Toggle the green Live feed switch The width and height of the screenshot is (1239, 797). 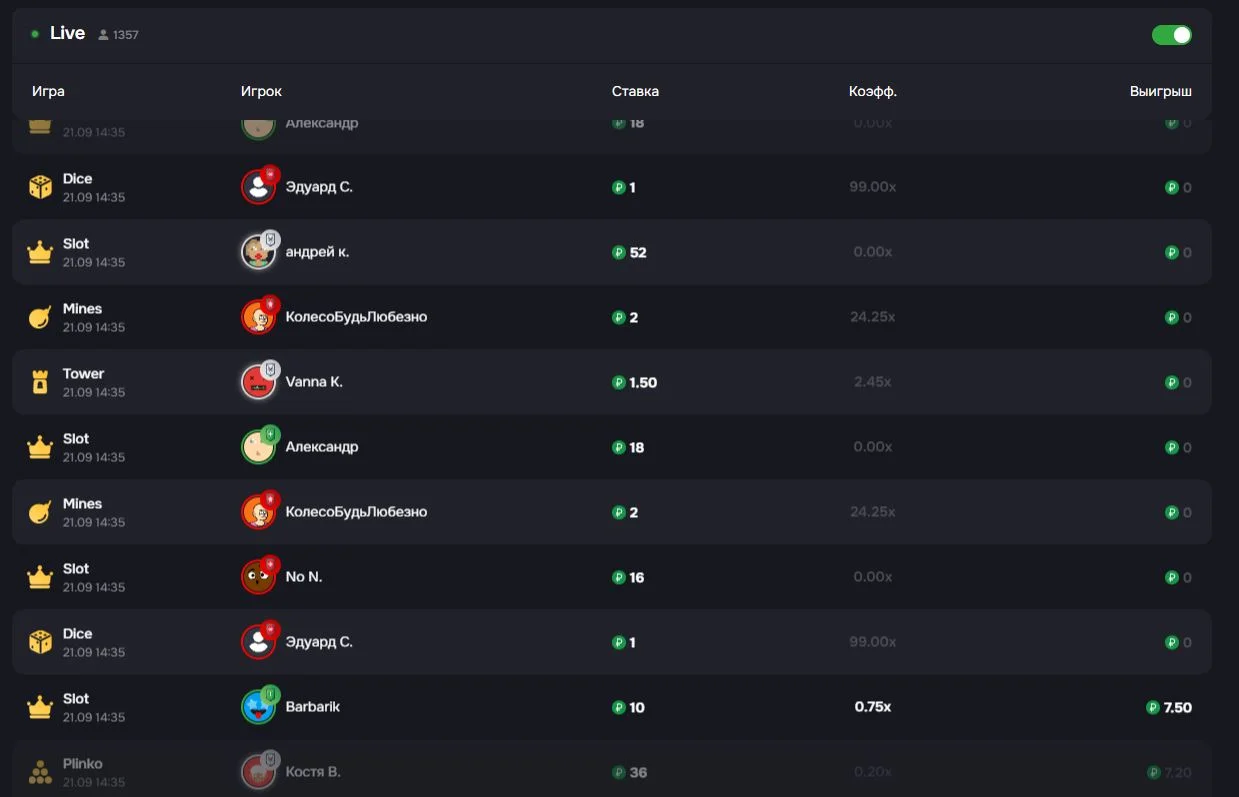pos(1171,35)
